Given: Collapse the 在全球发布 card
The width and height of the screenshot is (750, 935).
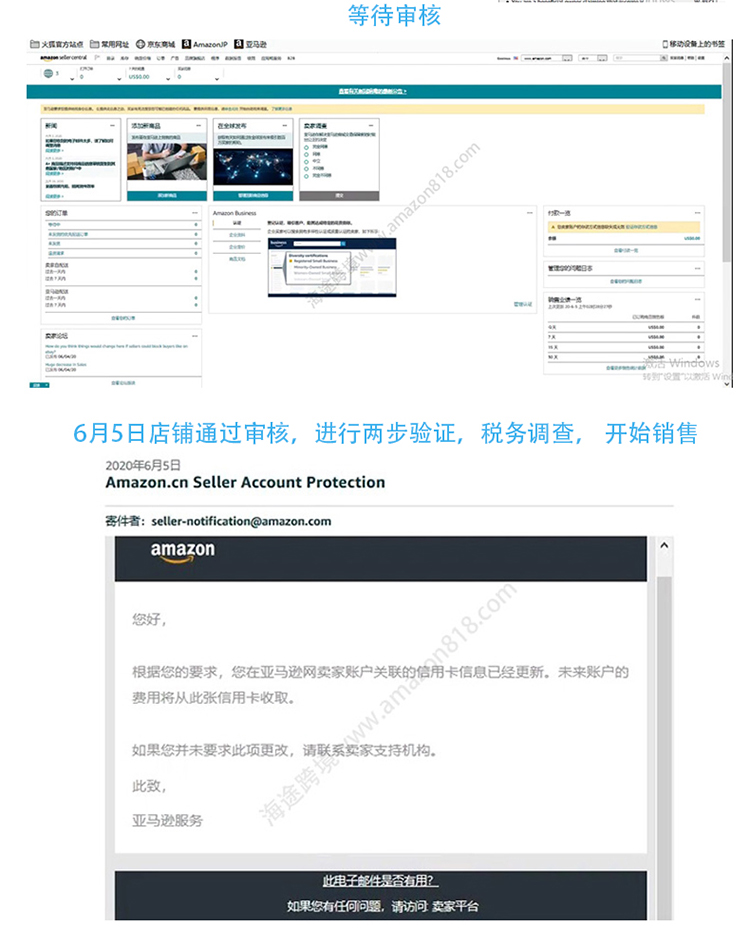Looking at the screenshot, I should [284, 126].
